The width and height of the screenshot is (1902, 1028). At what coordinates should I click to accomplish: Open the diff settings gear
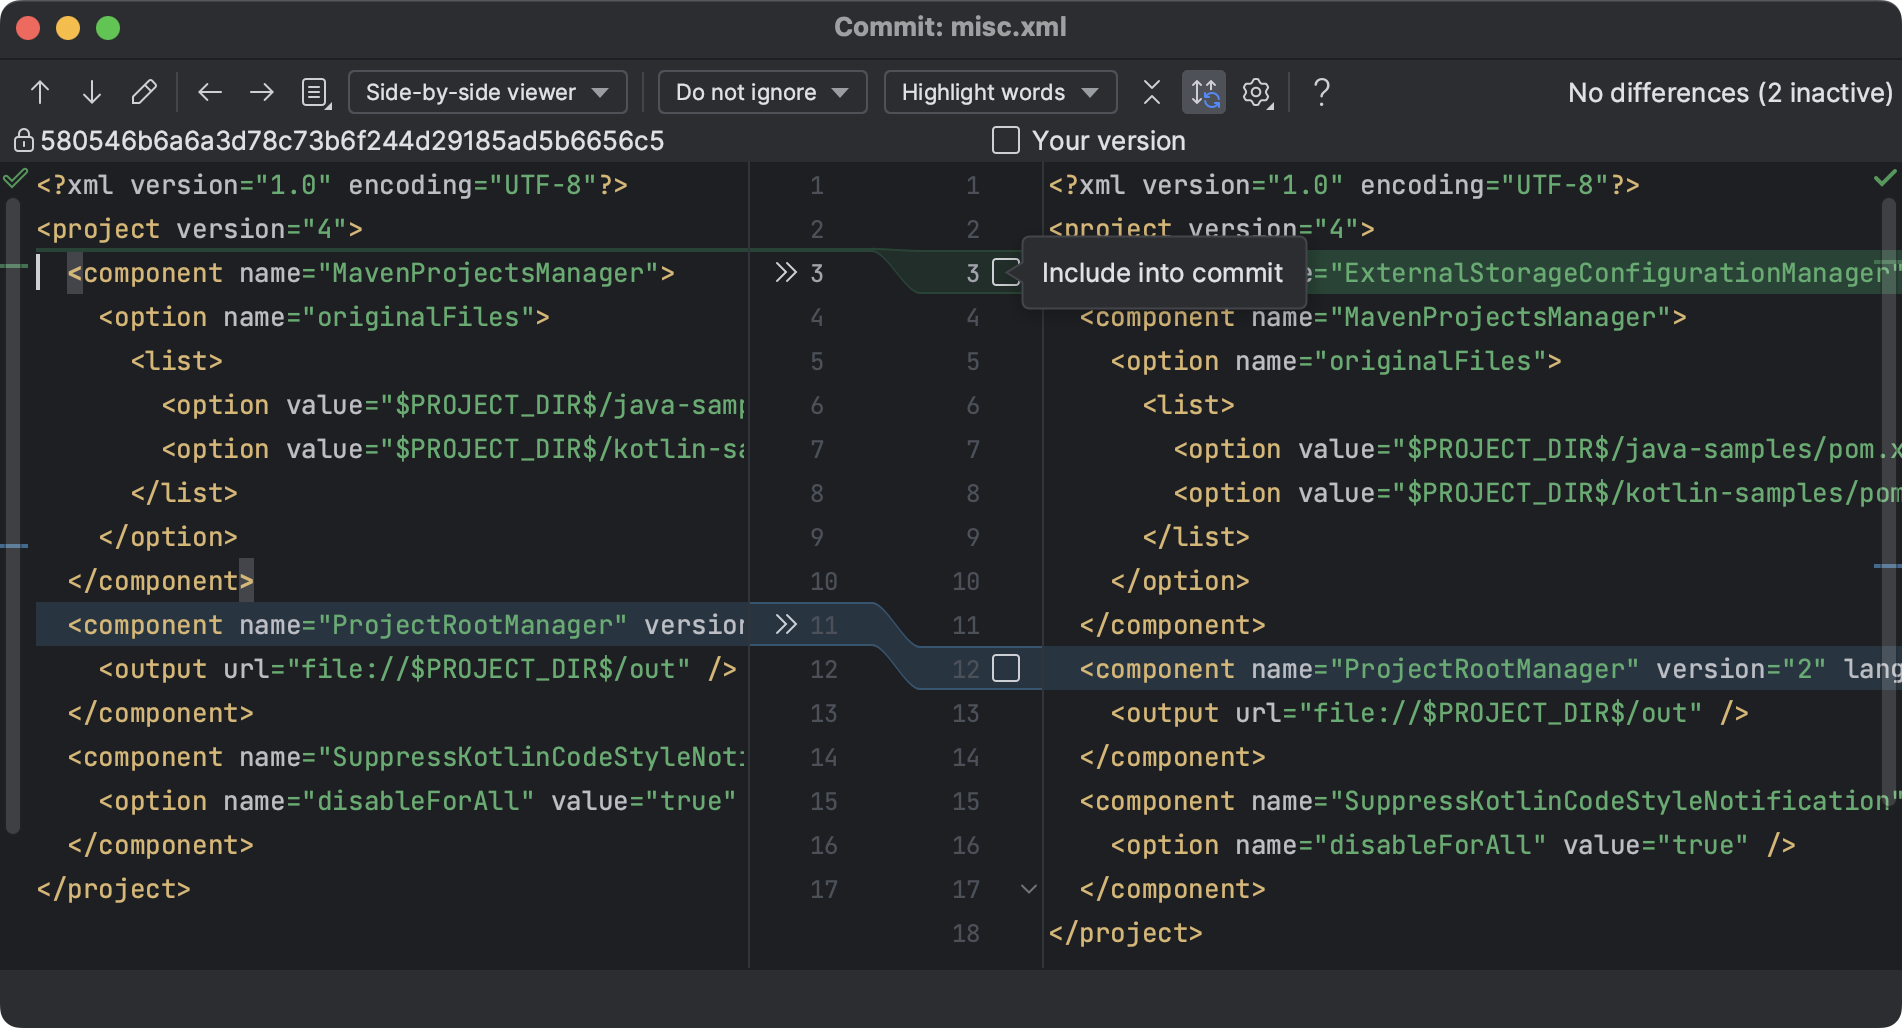1256,92
